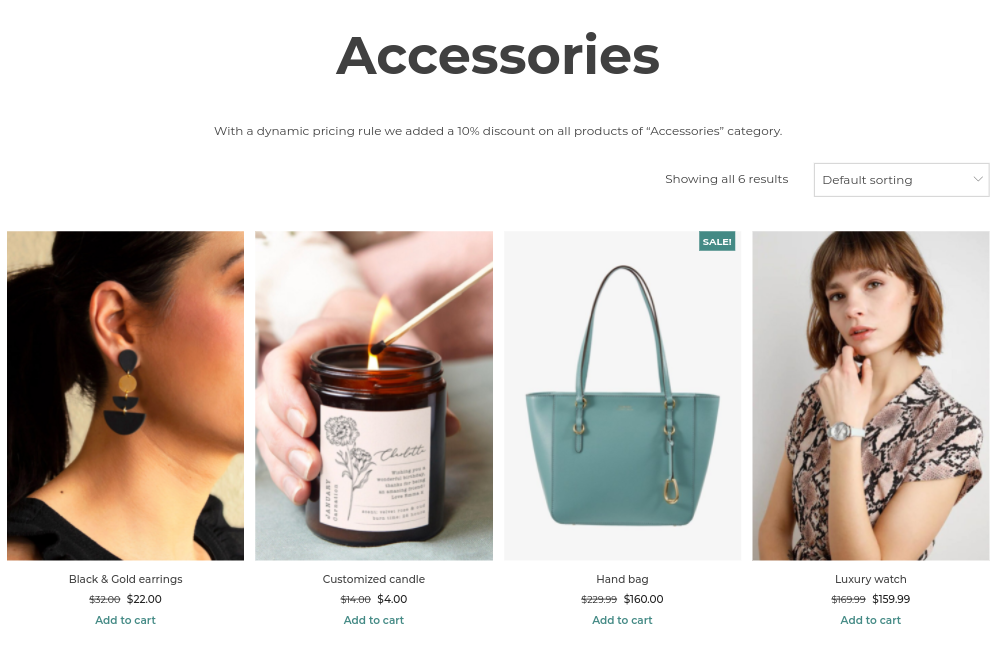Click the Customized candle title link

[374, 579]
